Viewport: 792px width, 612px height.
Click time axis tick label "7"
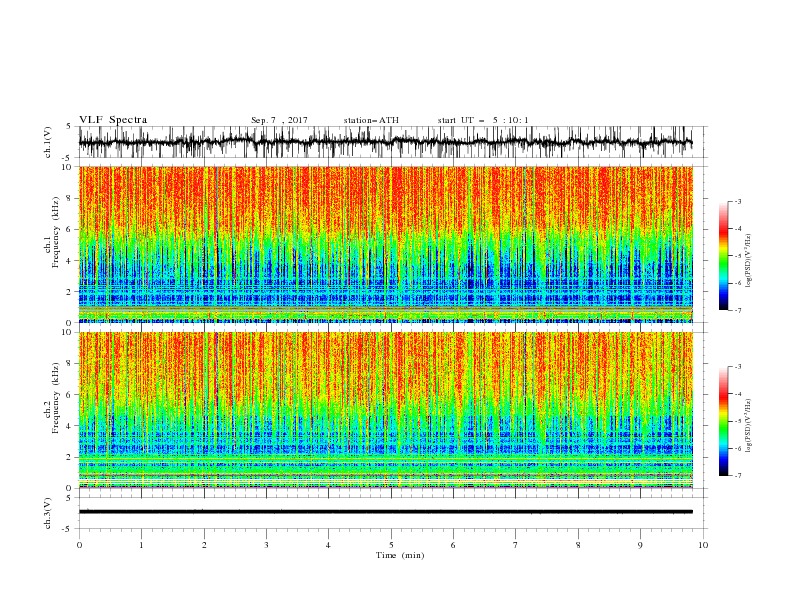tap(516, 545)
